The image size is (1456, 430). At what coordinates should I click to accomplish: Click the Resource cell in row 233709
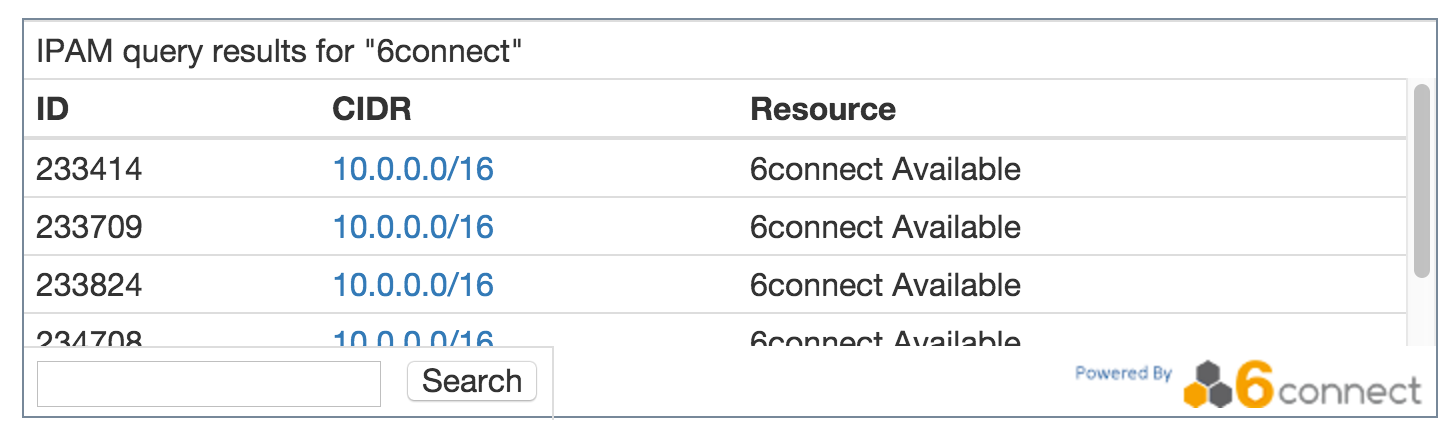pyautogui.click(x=884, y=227)
